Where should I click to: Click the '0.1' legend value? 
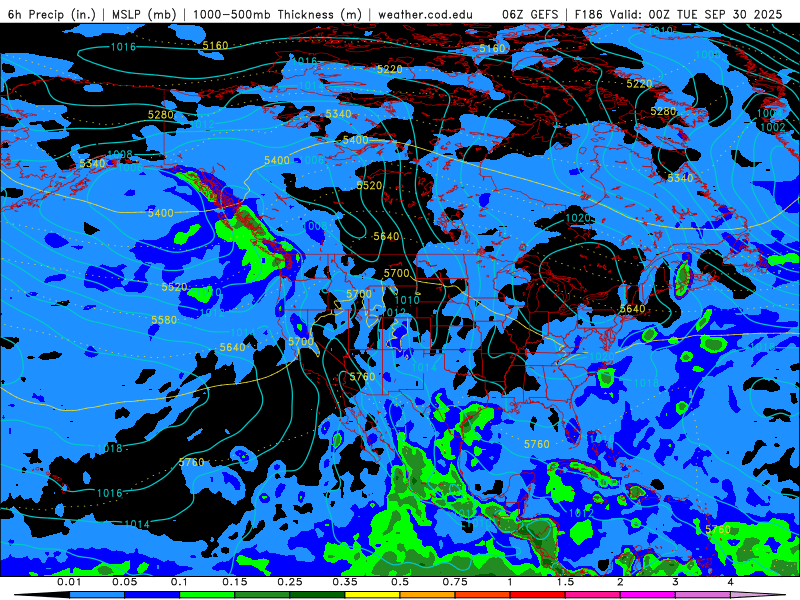tap(179, 582)
